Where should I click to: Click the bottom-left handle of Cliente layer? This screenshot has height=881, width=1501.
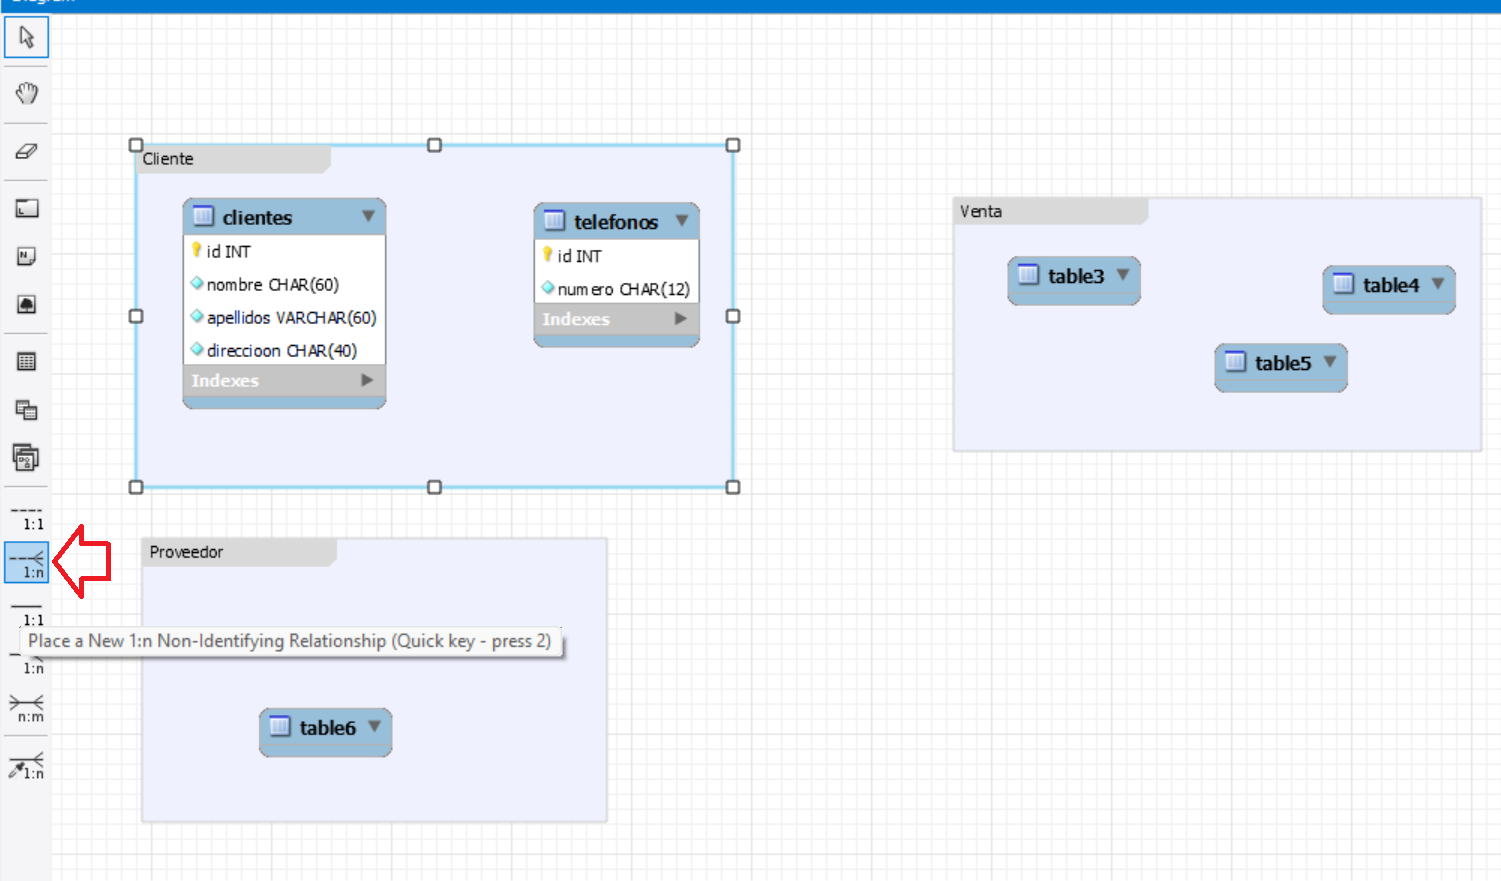click(136, 487)
